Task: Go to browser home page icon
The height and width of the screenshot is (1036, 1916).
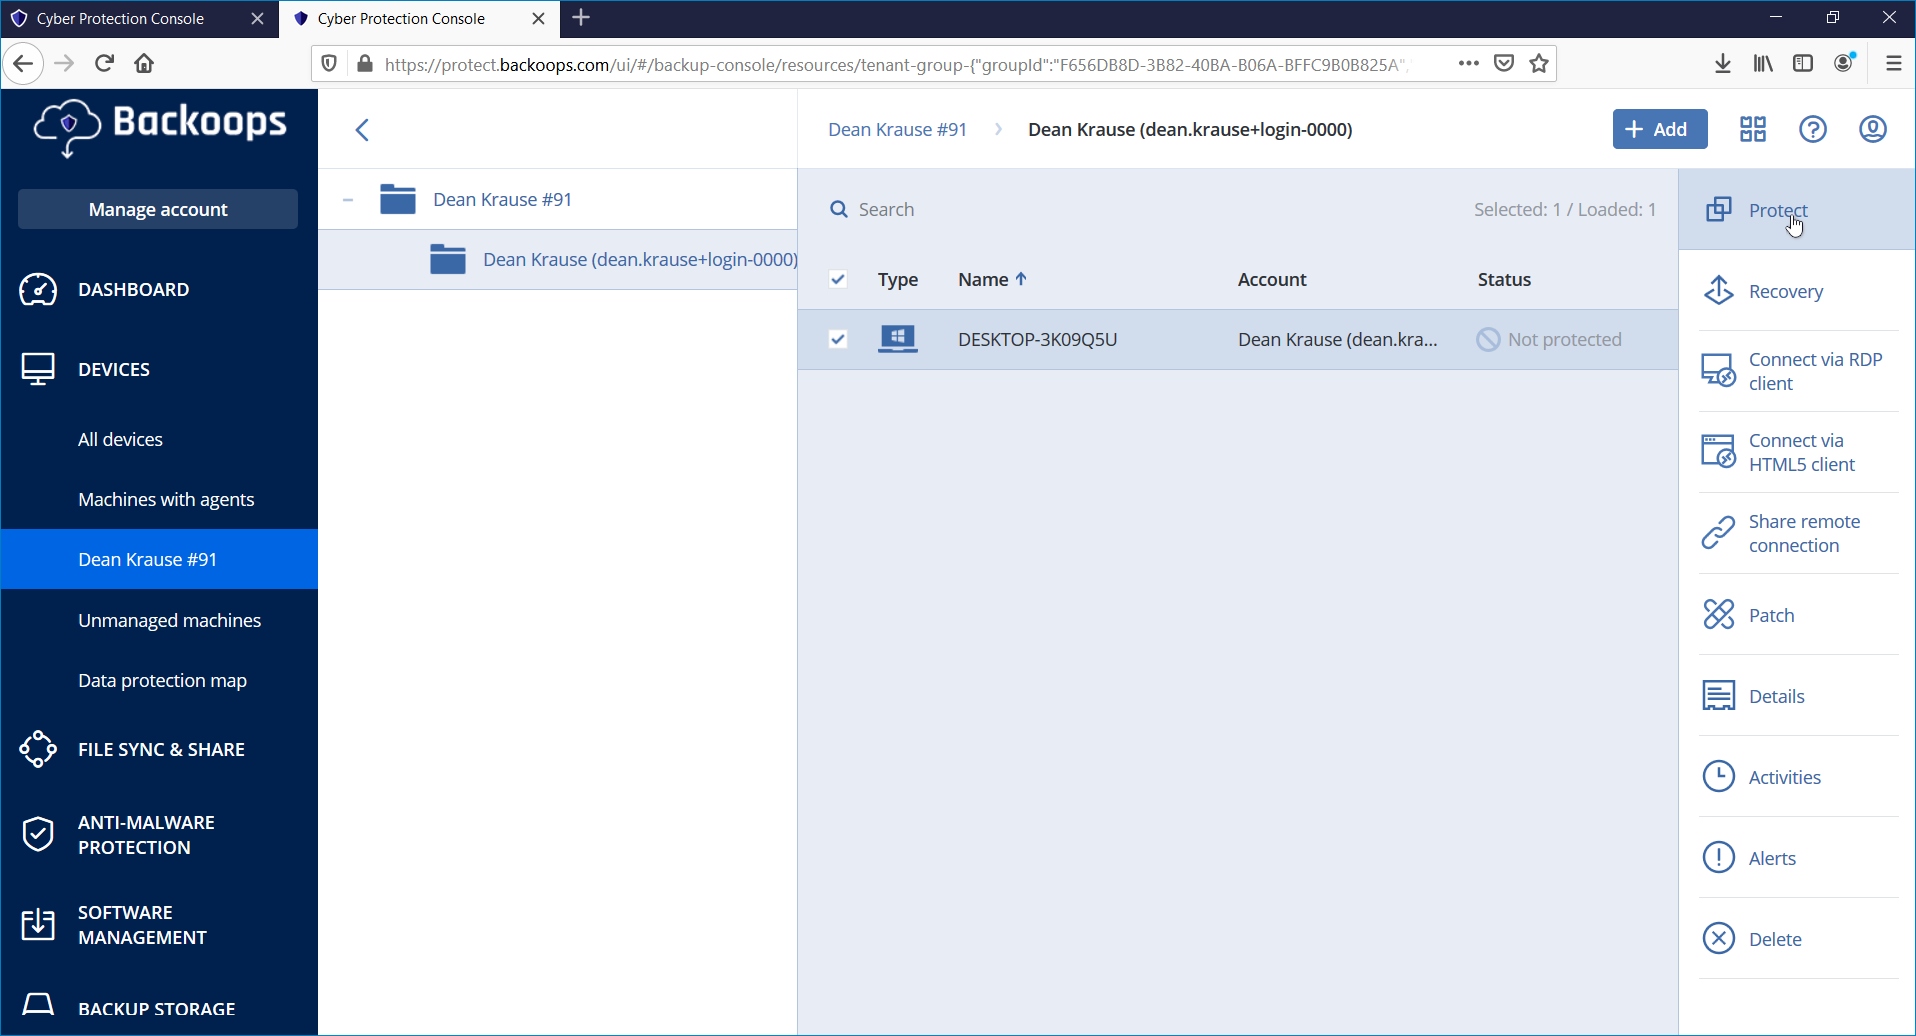Action: (144, 63)
